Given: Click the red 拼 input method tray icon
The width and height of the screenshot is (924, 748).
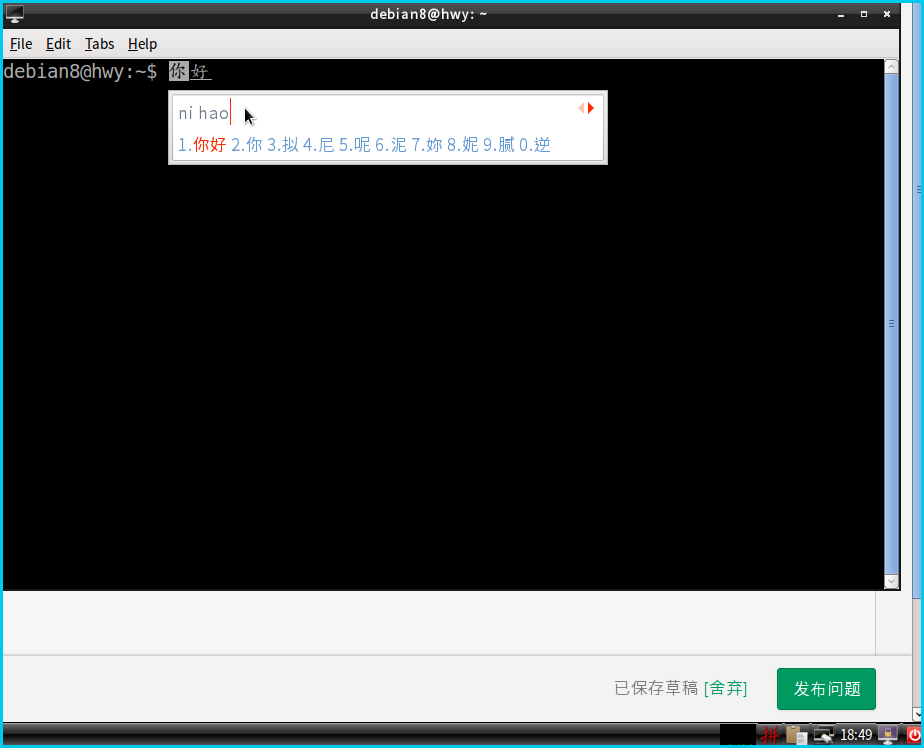Looking at the screenshot, I should (770, 735).
